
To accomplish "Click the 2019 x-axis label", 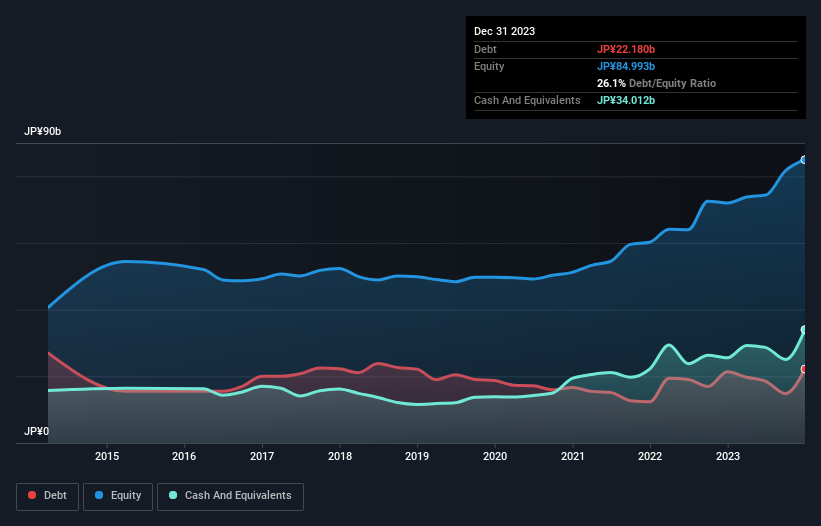I will coord(417,456).
